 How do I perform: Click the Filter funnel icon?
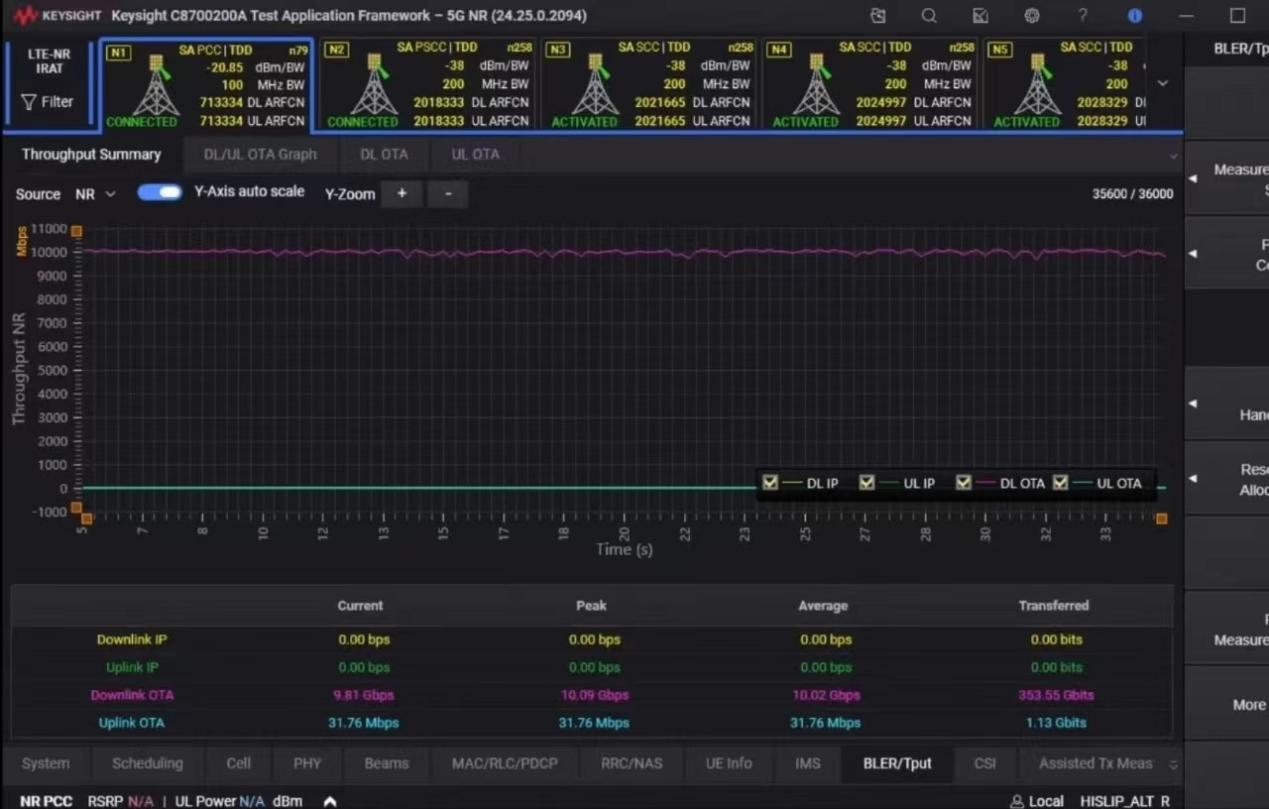[28, 102]
